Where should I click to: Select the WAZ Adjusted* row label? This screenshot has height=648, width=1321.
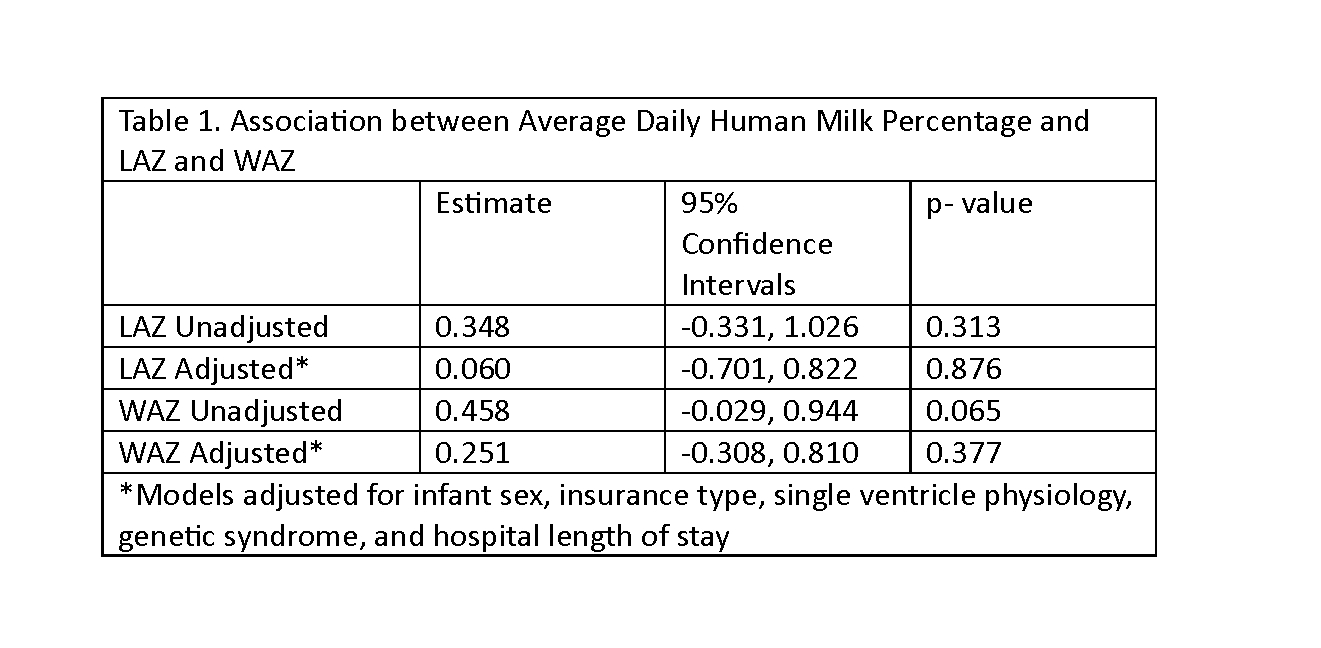pyautogui.click(x=220, y=453)
